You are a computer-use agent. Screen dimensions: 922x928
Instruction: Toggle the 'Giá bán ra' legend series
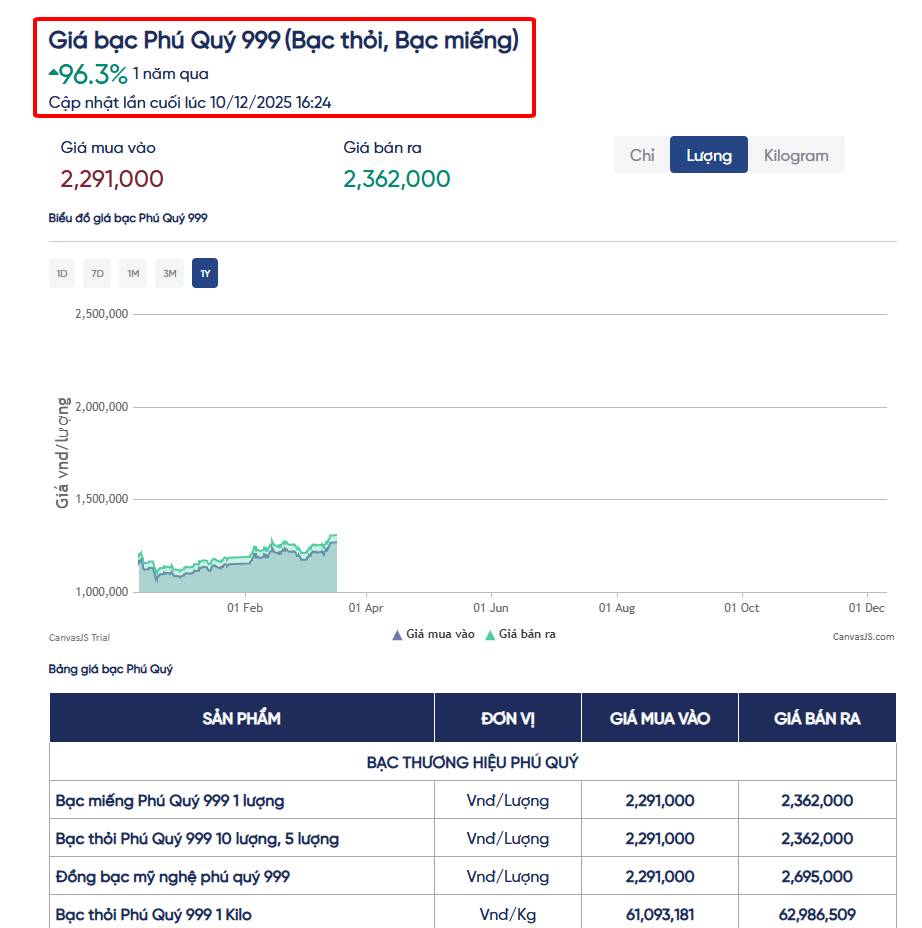pos(521,633)
